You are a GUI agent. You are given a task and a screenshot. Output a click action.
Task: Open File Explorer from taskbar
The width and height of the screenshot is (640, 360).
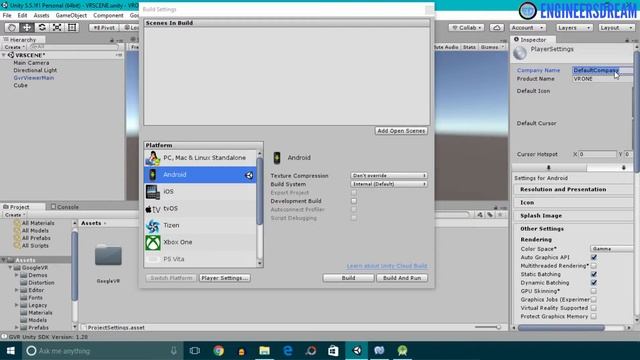264,351
